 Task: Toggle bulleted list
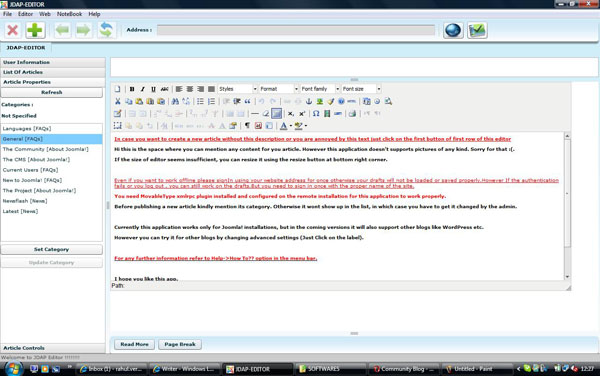click(200, 101)
